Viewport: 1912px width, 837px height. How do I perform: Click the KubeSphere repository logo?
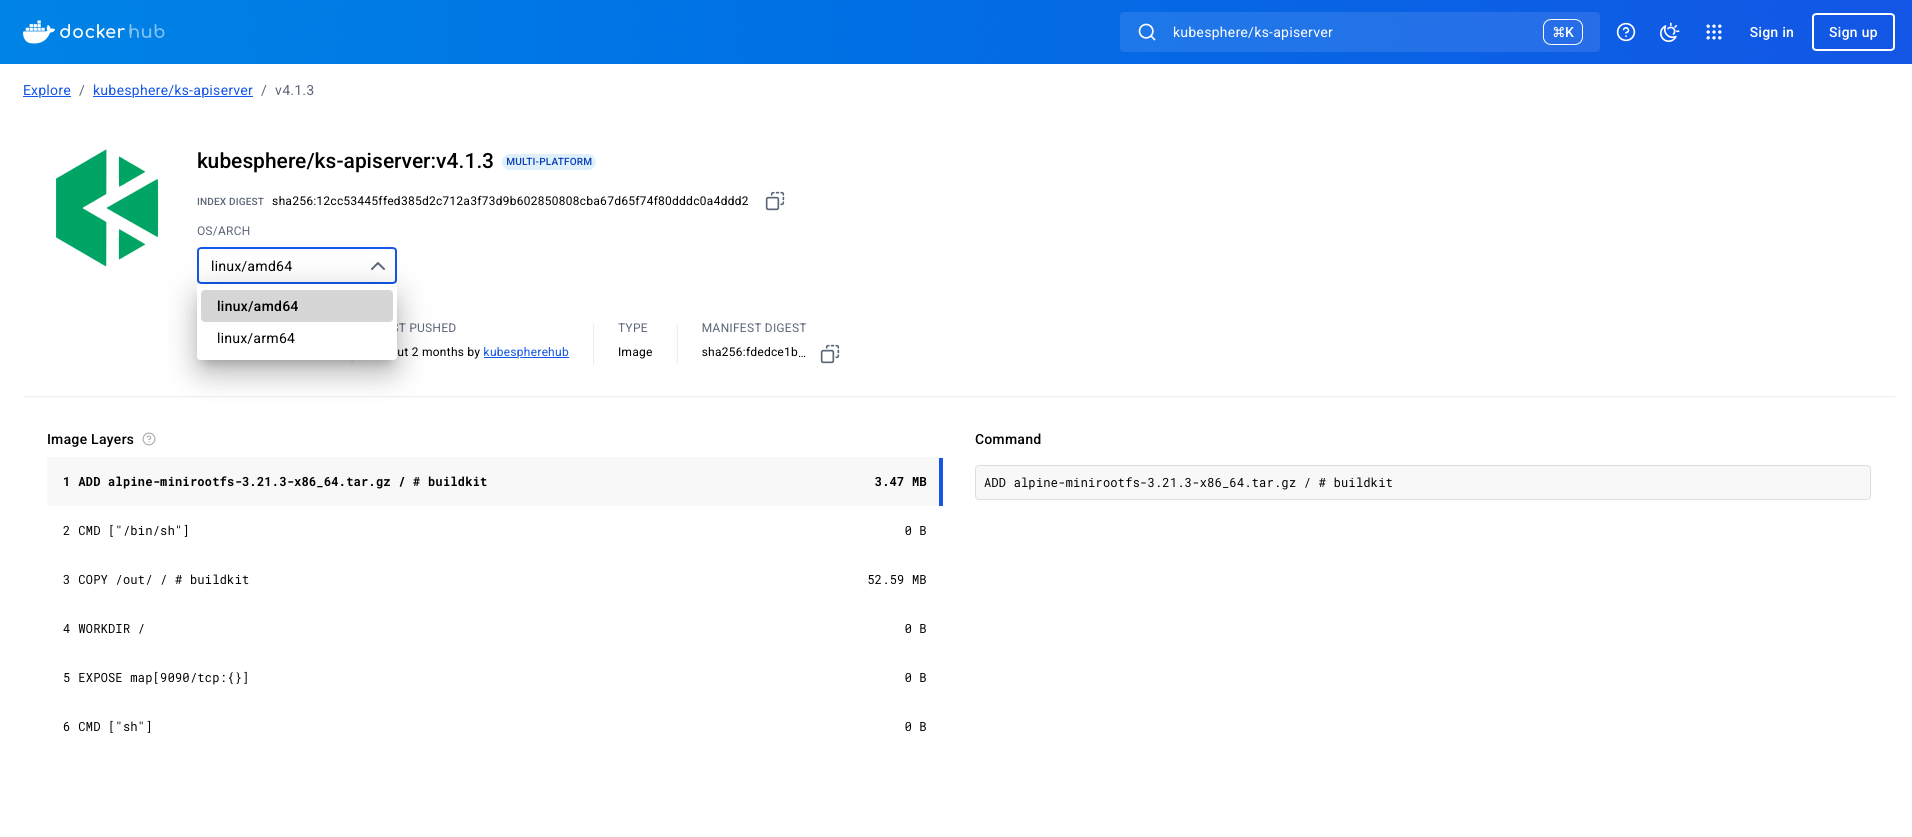point(107,208)
